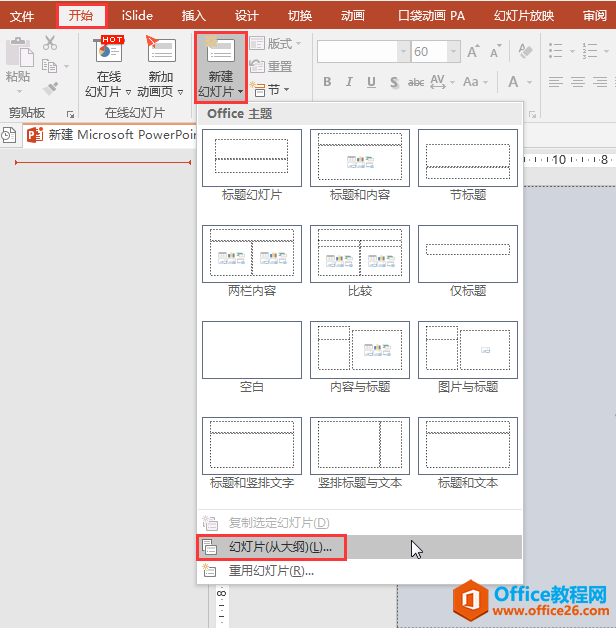
Task: Switch to the Insert (插入) tab
Action: pyautogui.click(x=194, y=15)
